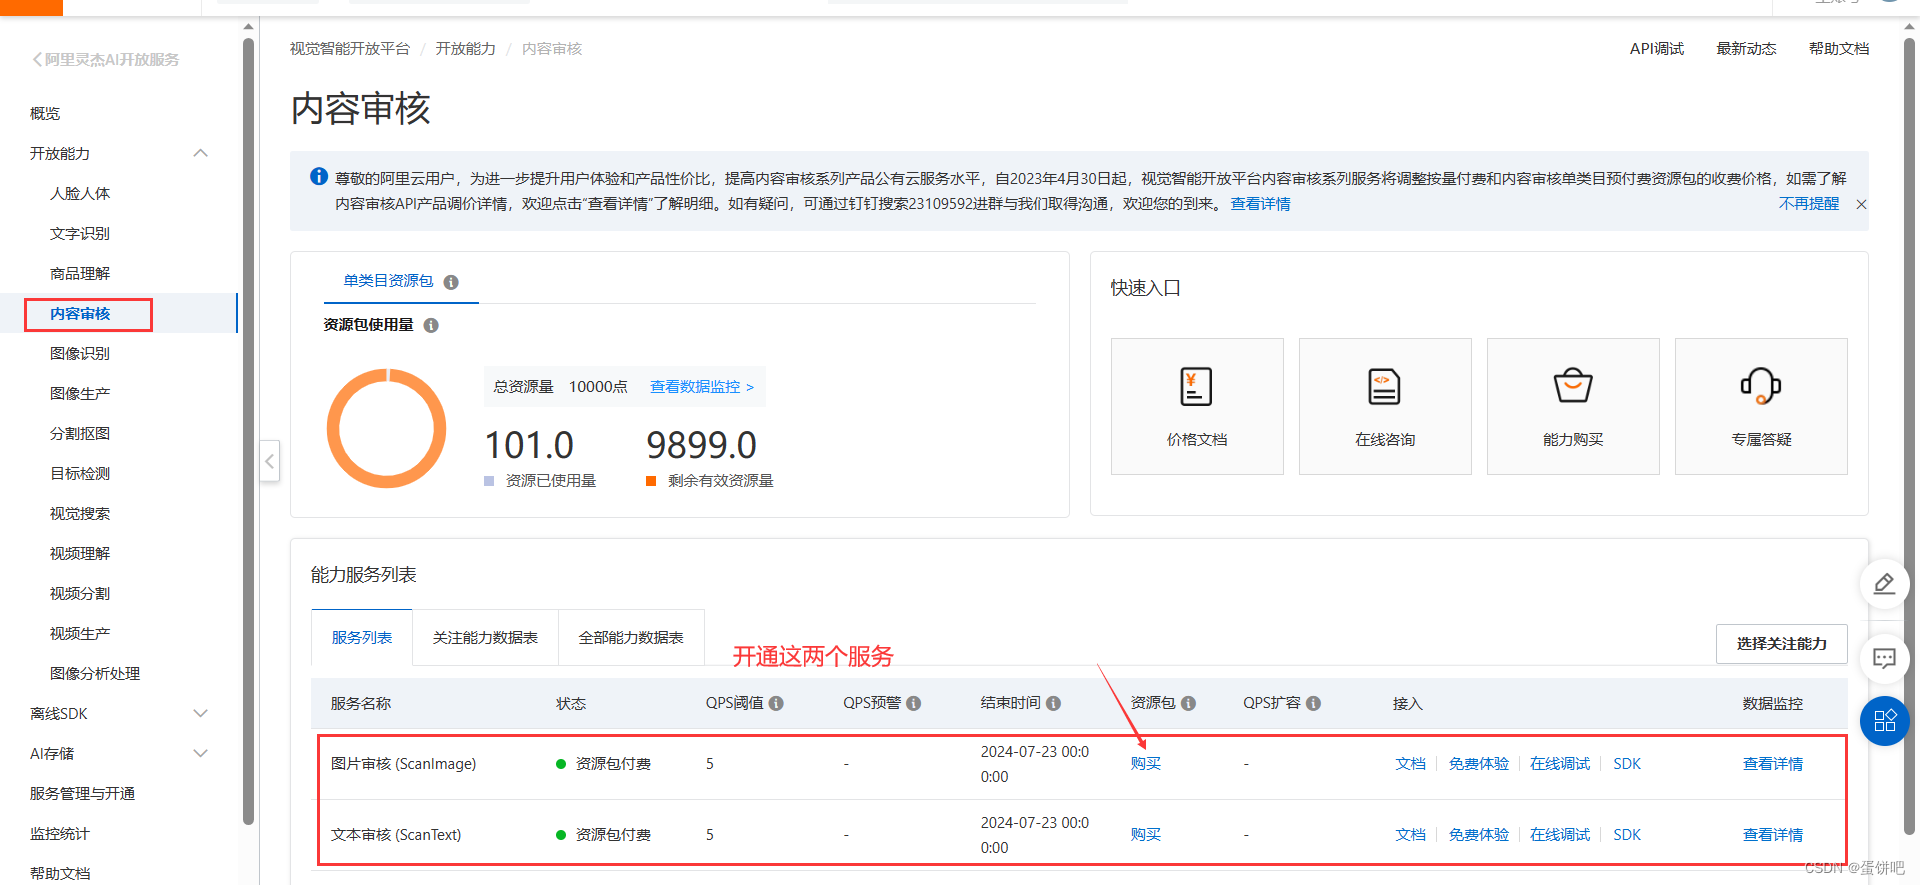Open 图像分析处理 in the sidebar

(95, 673)
